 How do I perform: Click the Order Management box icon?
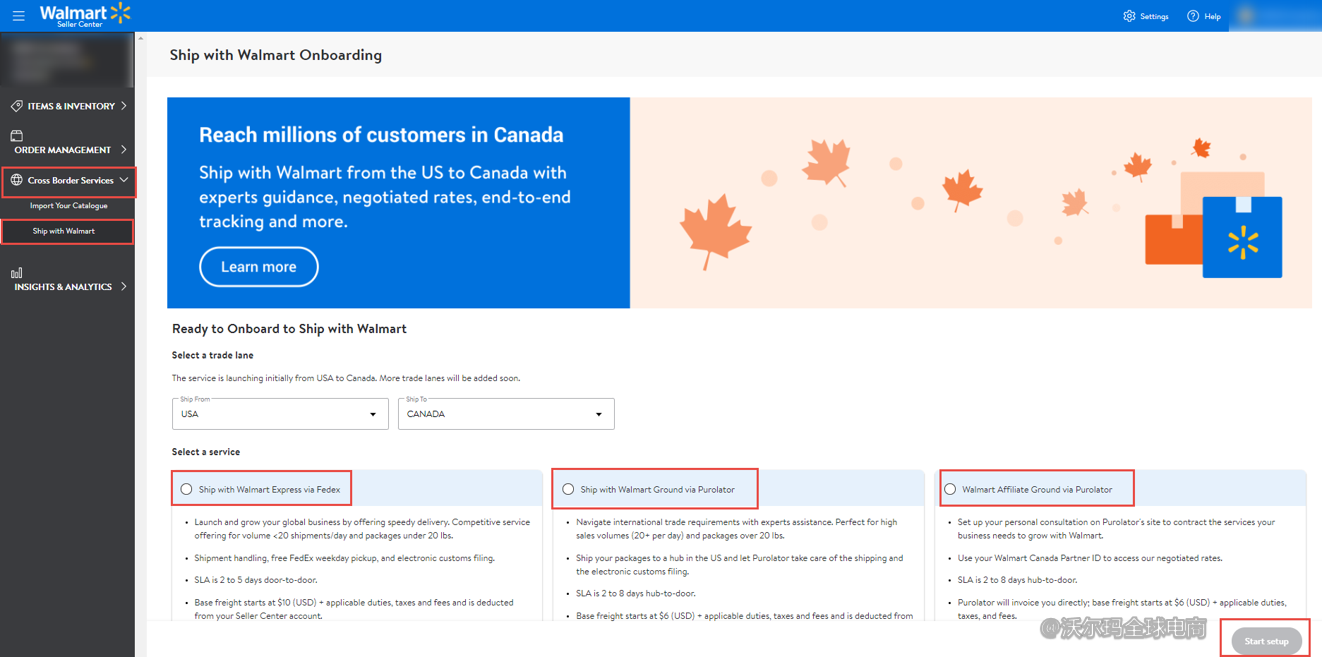(17, 135)
